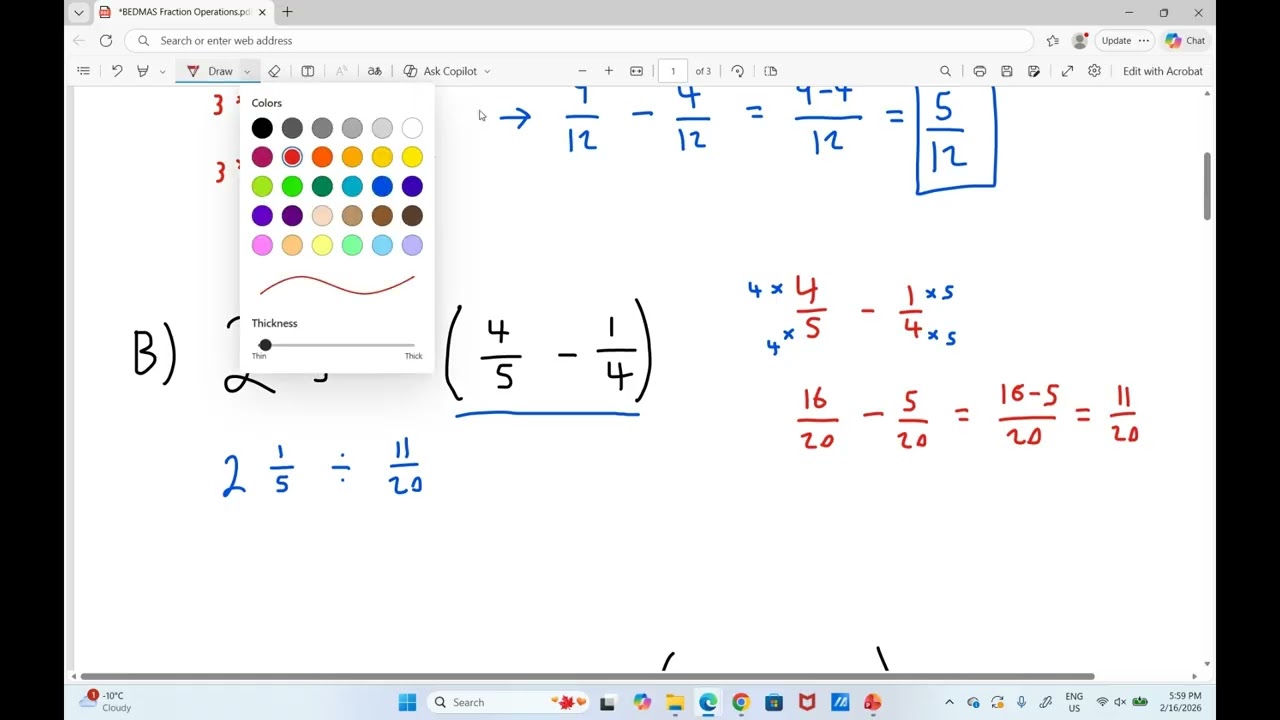Save the PDF document
Viewport: 1280px width, 720px height.
tap(1007, 71)
